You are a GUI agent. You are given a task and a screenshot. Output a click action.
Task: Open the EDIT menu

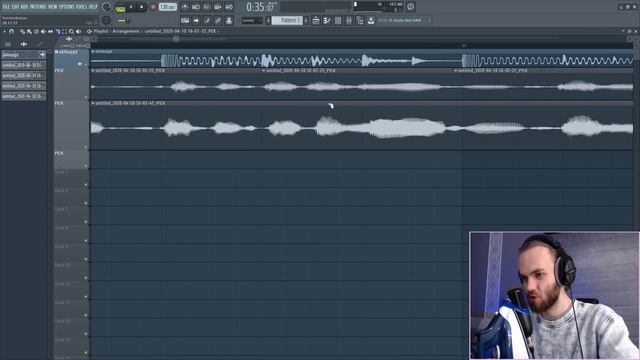[15, 7]
